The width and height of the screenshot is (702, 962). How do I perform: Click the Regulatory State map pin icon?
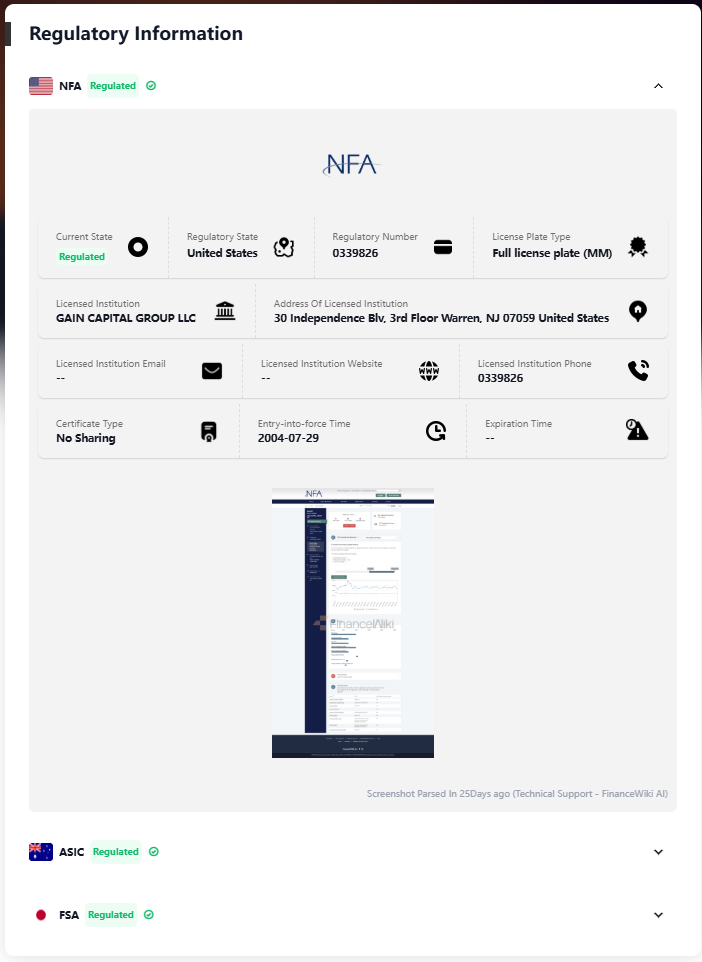coord(284,247)
